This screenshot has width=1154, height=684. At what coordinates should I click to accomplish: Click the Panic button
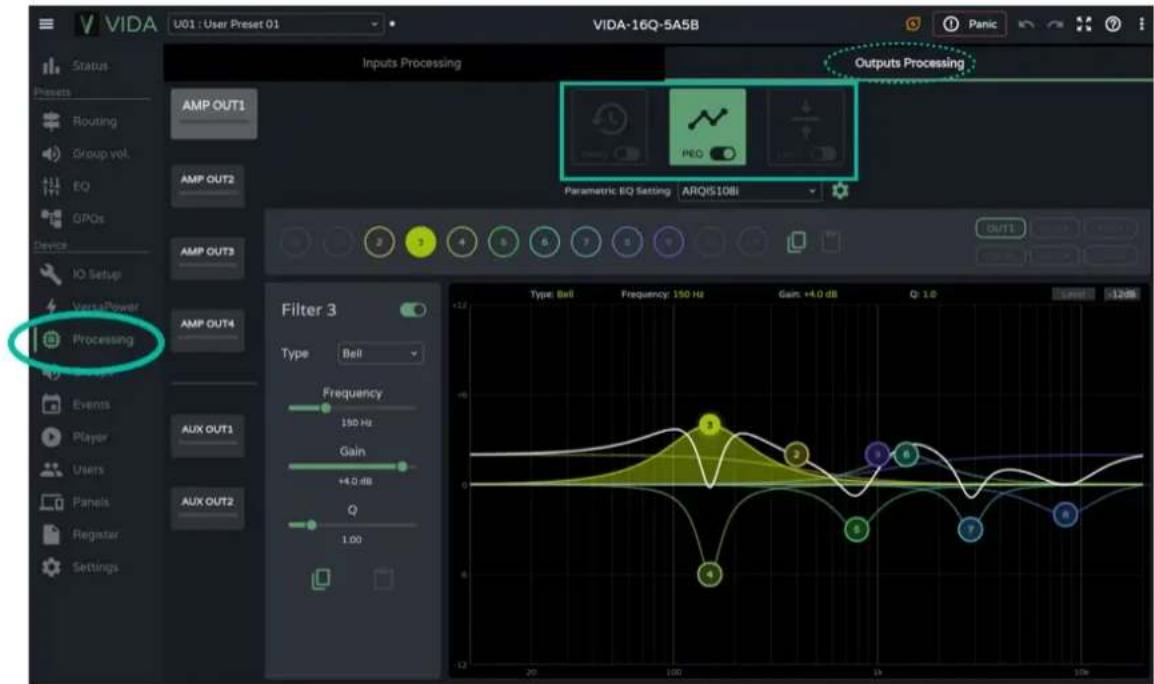tap(970, 24)
